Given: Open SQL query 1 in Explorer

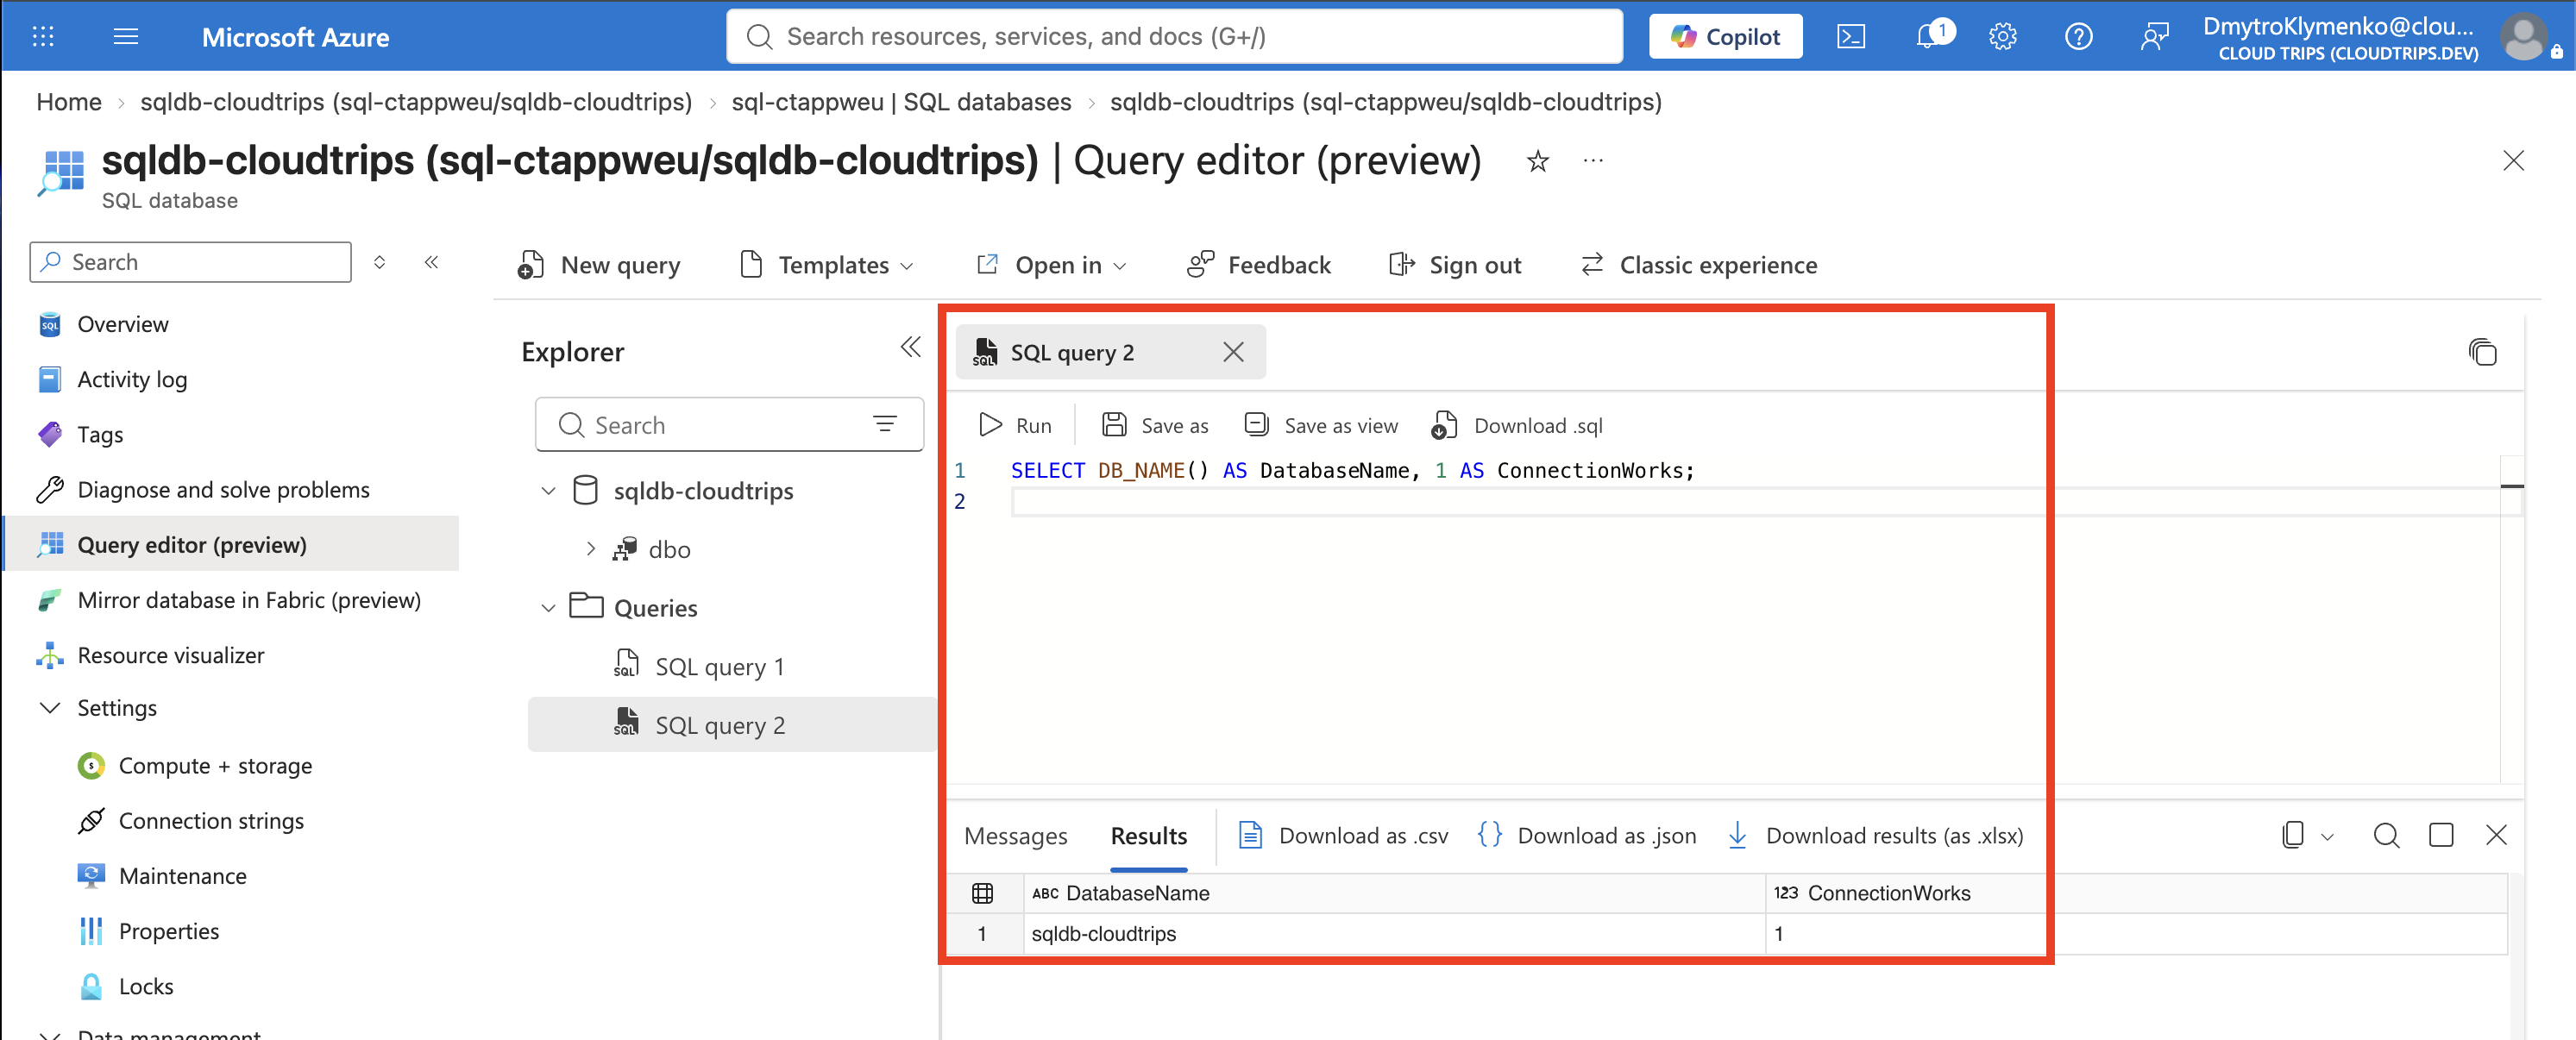Looking at the screenshot, I should (719, 666).
